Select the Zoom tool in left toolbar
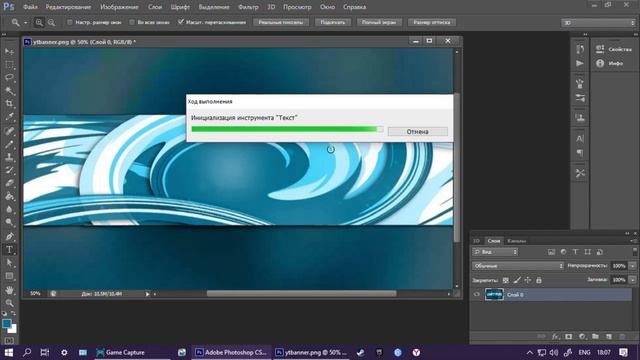Screen dimensions: 640x360 9,303
